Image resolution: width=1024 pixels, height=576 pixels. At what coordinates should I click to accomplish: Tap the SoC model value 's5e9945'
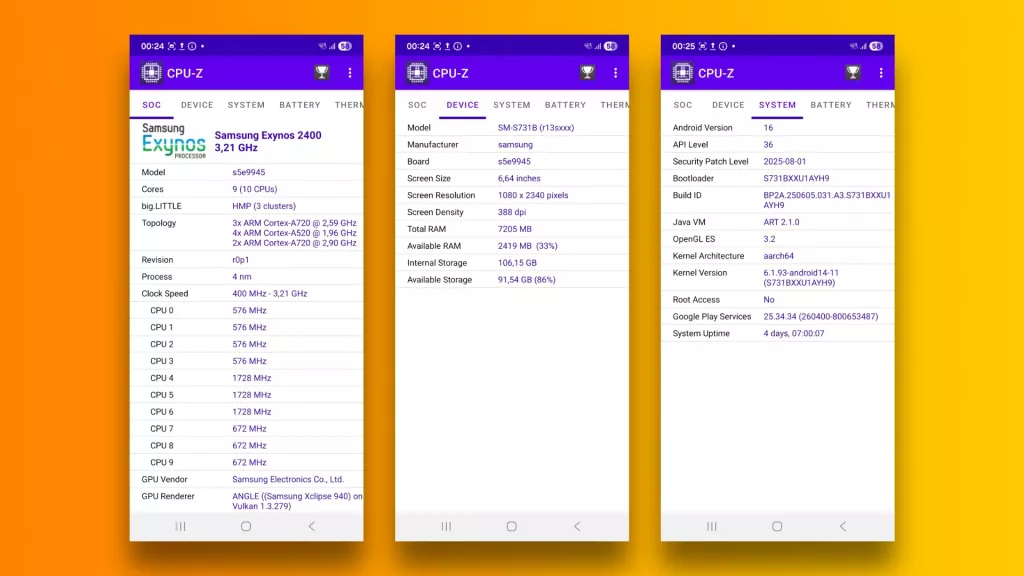point(249,172)
